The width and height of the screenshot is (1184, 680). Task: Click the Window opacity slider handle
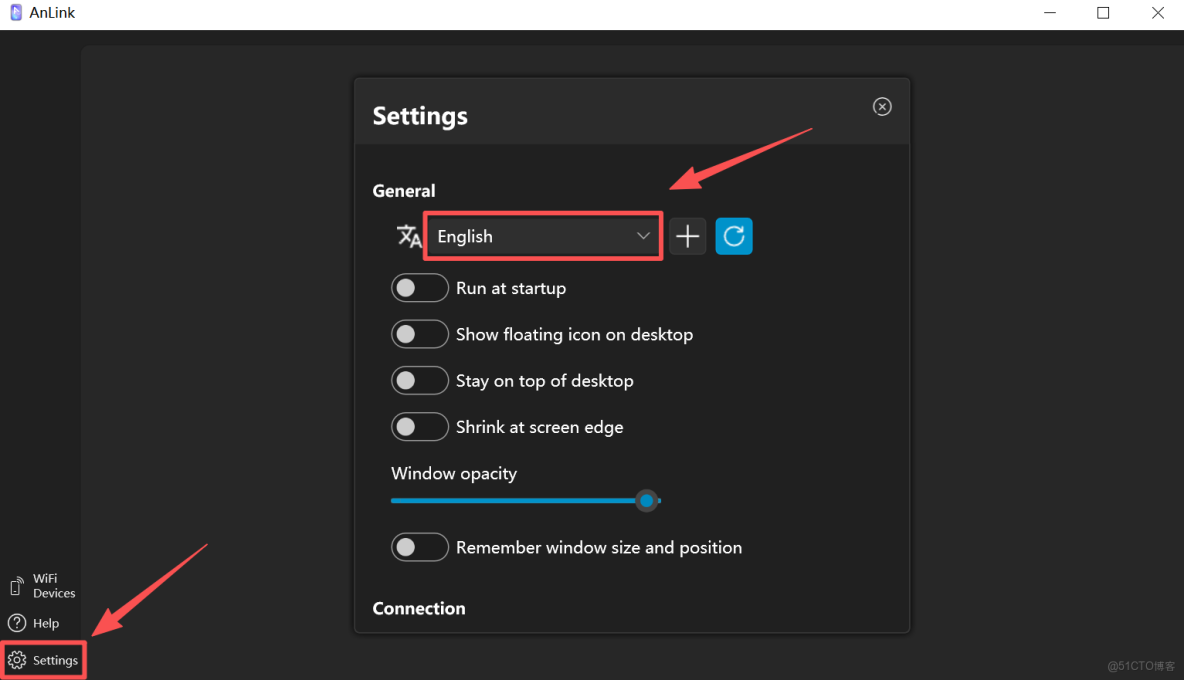click(x=647, y=500)
